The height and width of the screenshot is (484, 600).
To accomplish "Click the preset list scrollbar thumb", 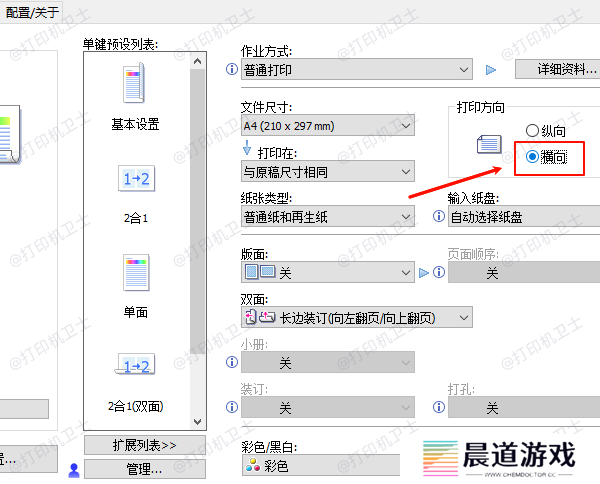I will (197, 209).
